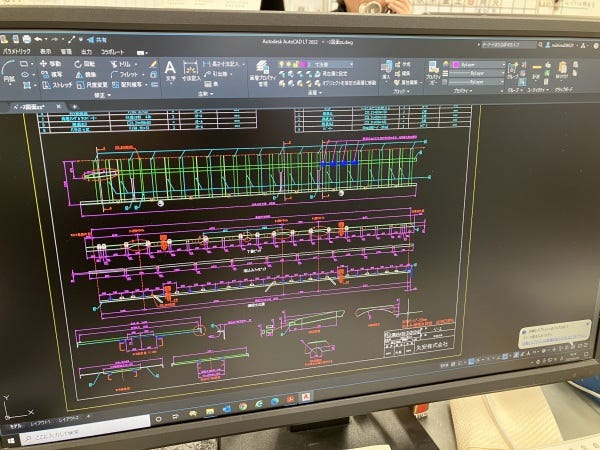Select the 文字 (Text) tool
Image resolution: width=600 pixels, height=450 pixels.
pyautogui.click(x=170, y=70)
